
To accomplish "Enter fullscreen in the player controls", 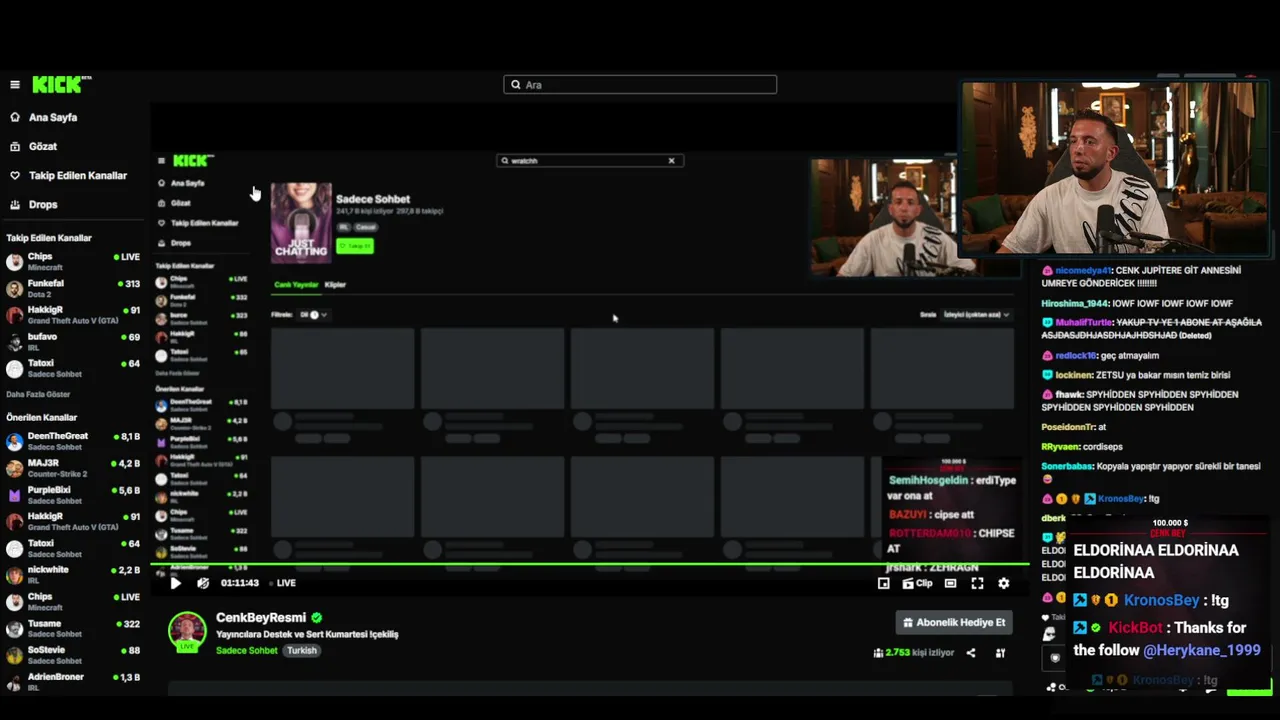I will tap(977, 583).
